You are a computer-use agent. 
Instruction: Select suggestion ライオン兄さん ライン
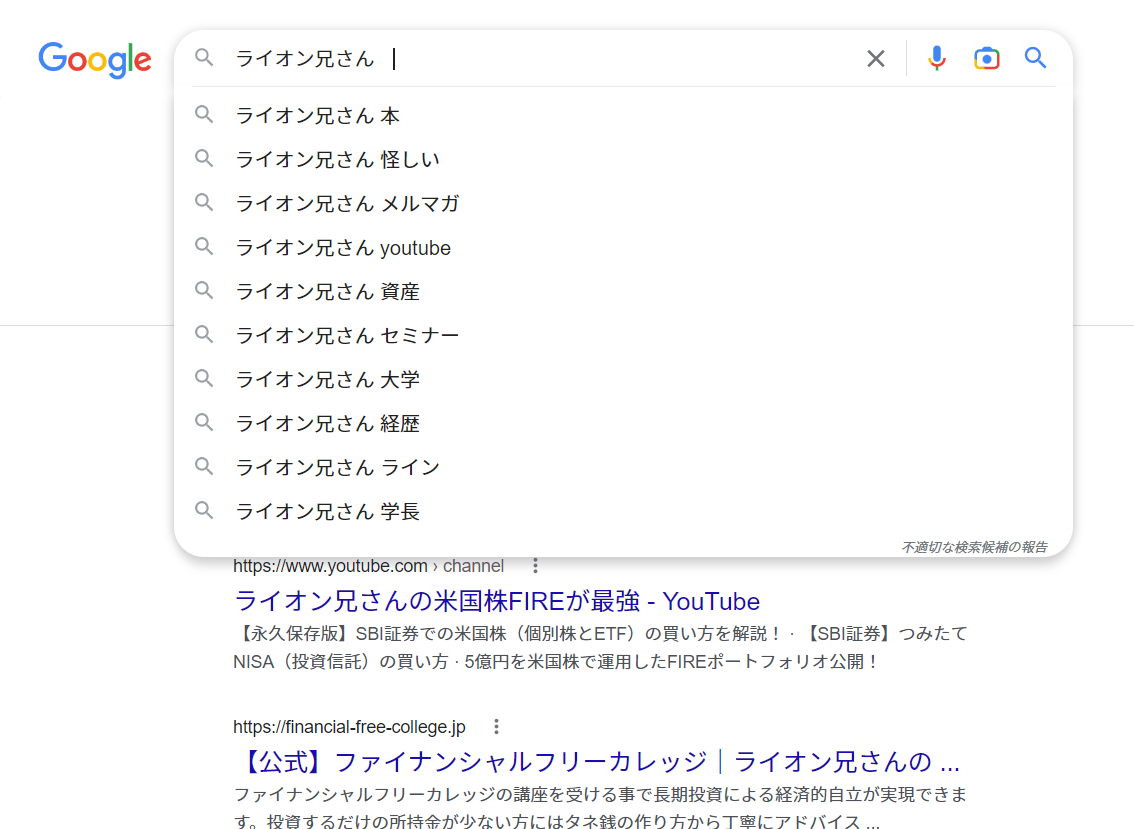pyautogui.click(x=623, y=467)
